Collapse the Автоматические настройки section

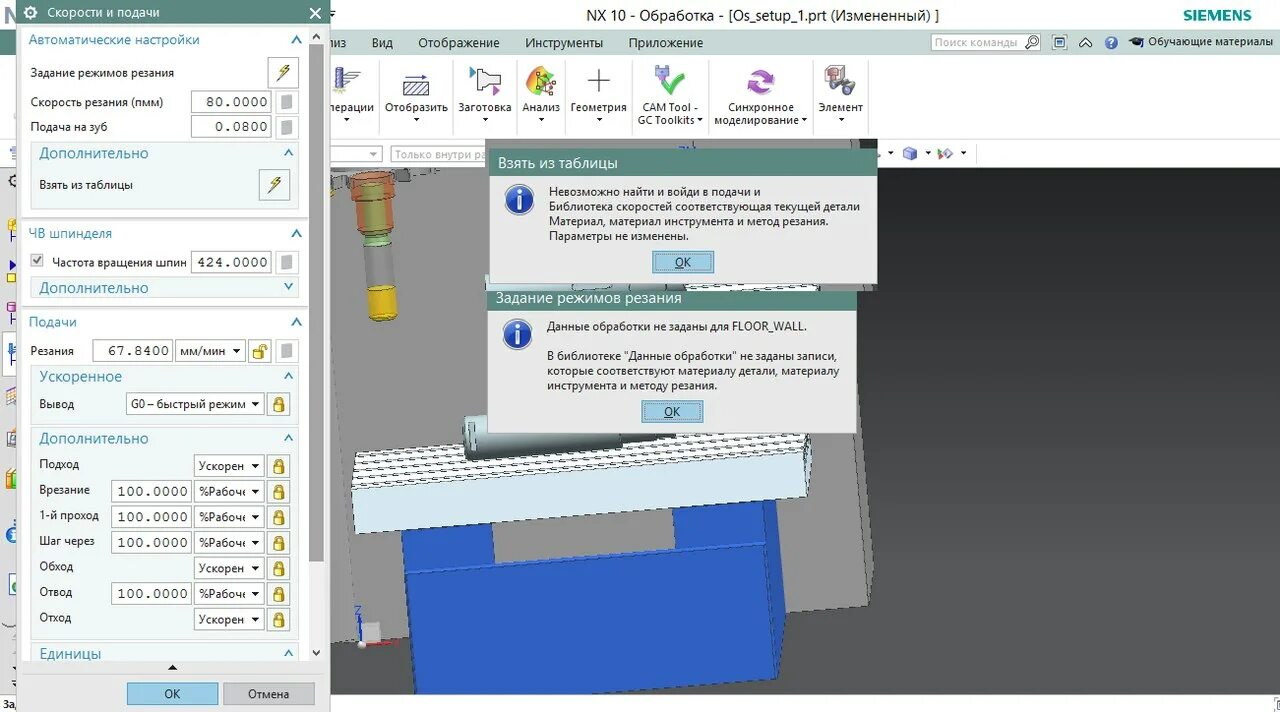pos(296,40)
